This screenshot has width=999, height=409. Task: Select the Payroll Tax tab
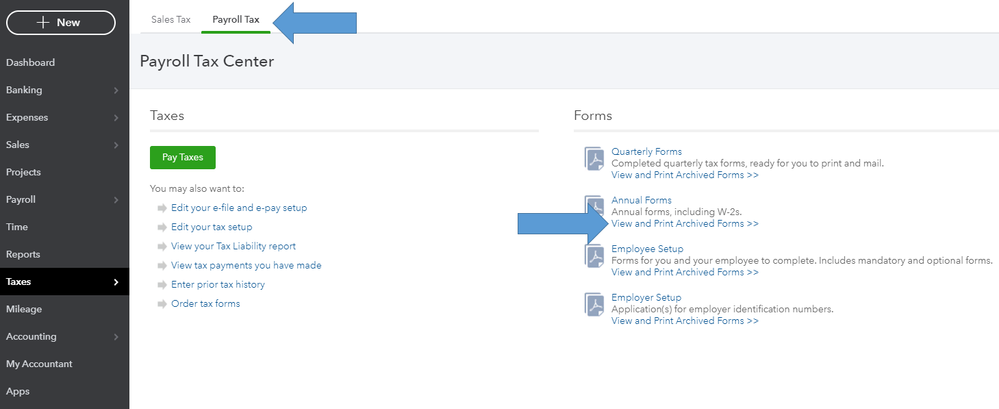[x=236, y=19]
